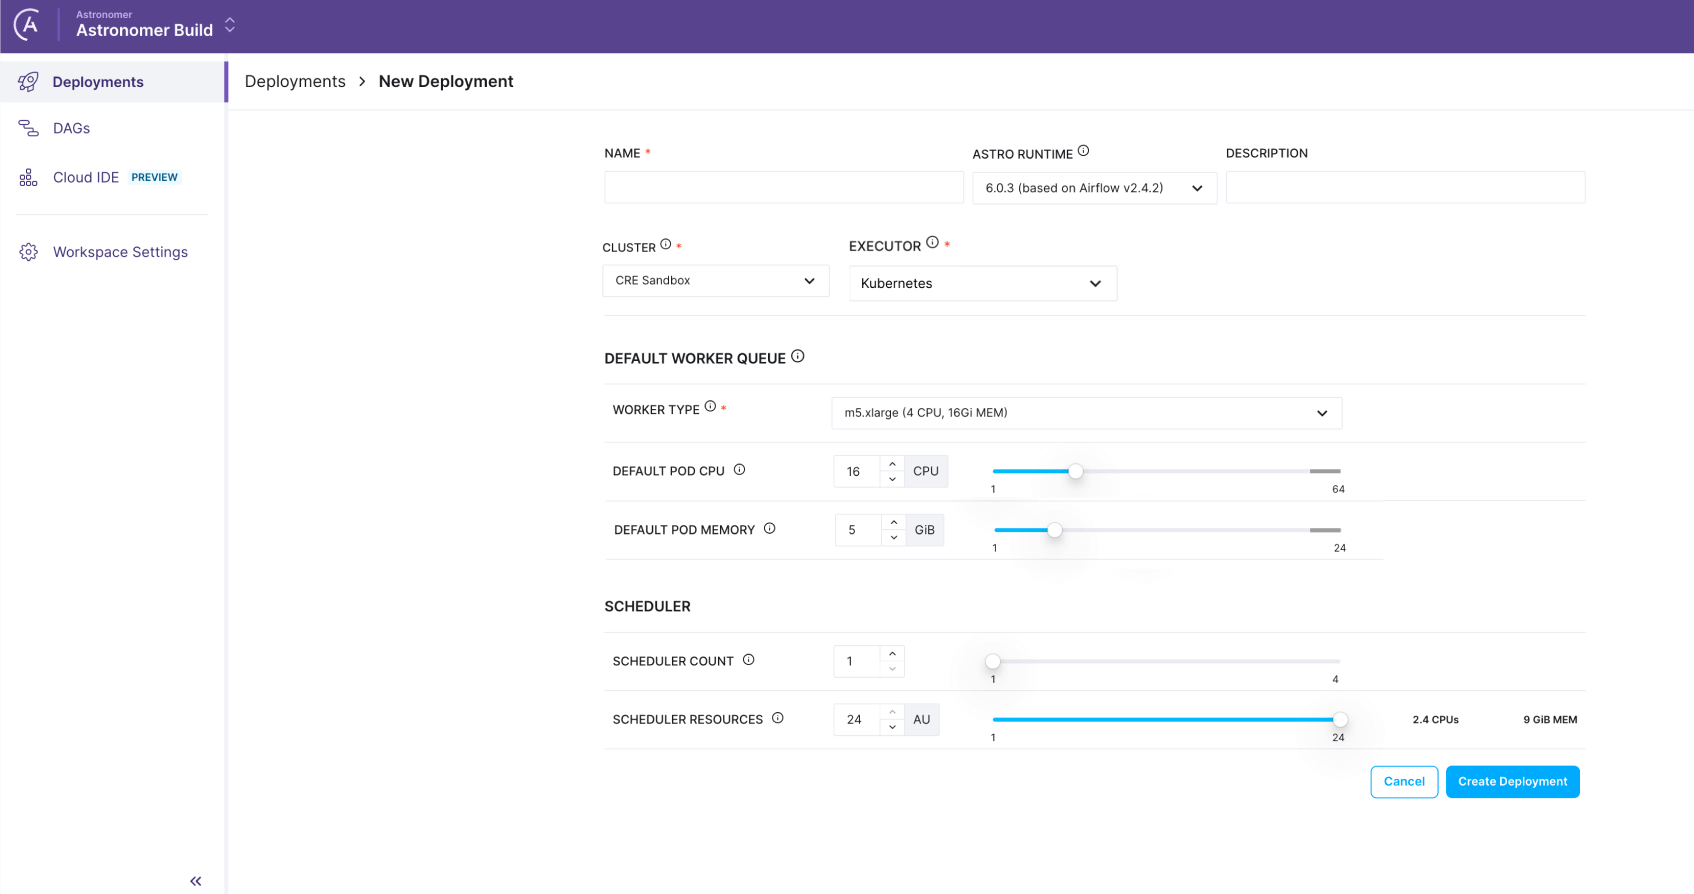Screen dimensions: 1694x894
Task: Decrease Default Pod CPU value
Action: coord(893,479)
